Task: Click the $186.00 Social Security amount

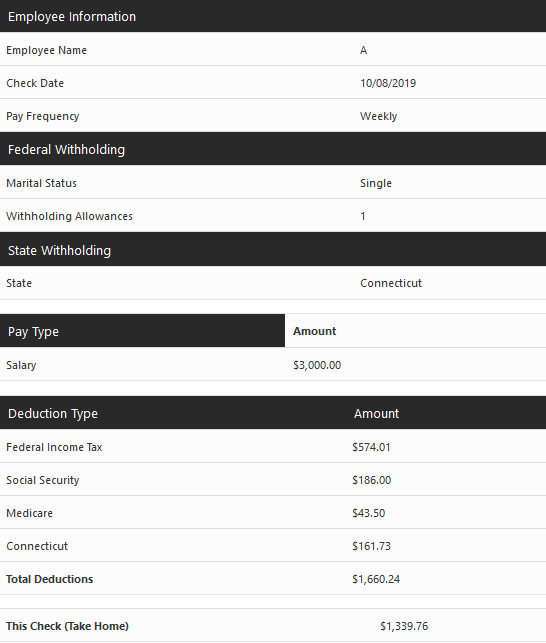Action: pos(372,480)
